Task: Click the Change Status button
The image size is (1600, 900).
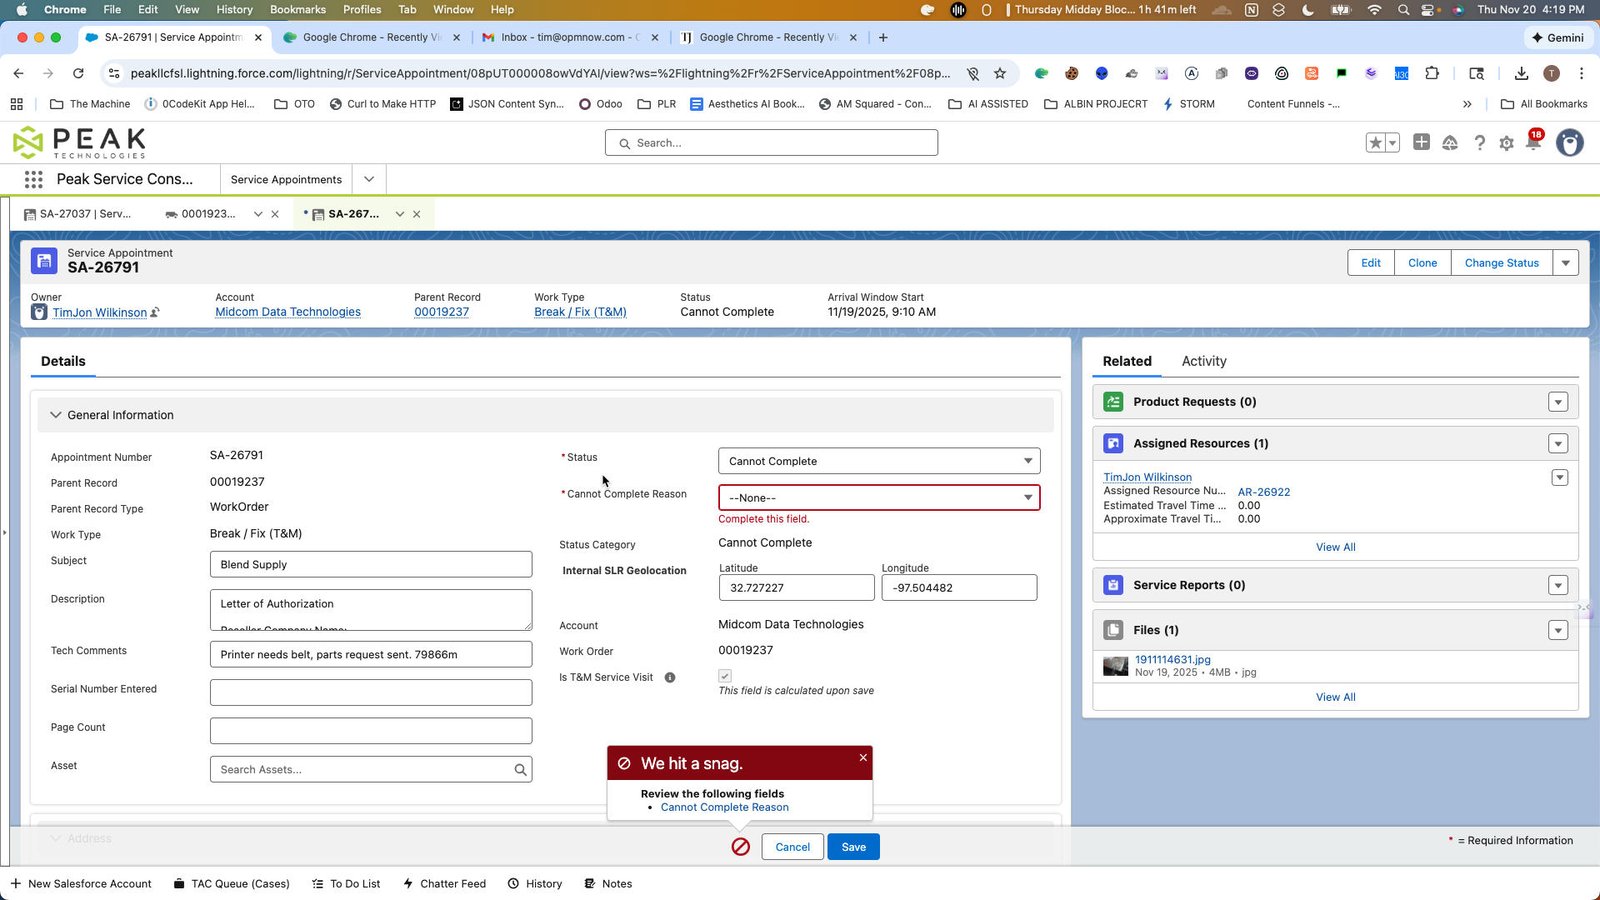Action: click(x=1501, y=263)
